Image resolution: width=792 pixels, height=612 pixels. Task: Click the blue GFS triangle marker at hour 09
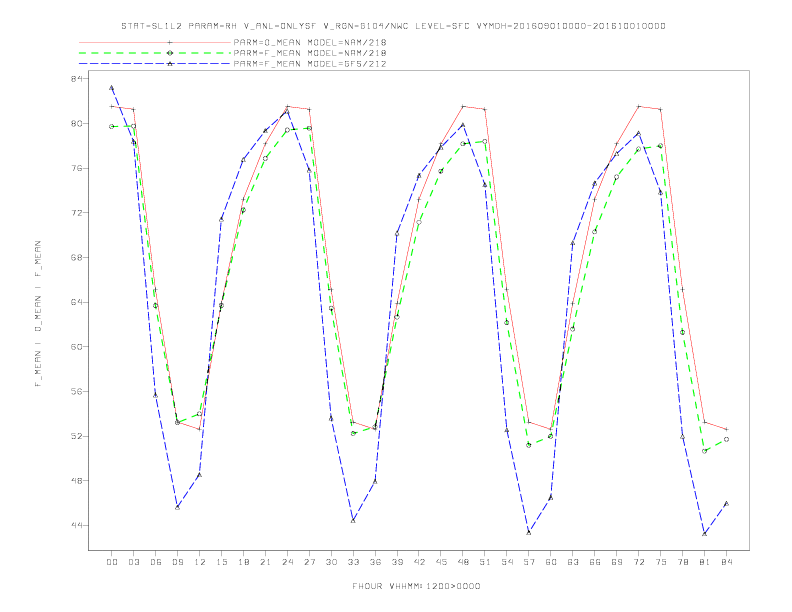(177, 507)
